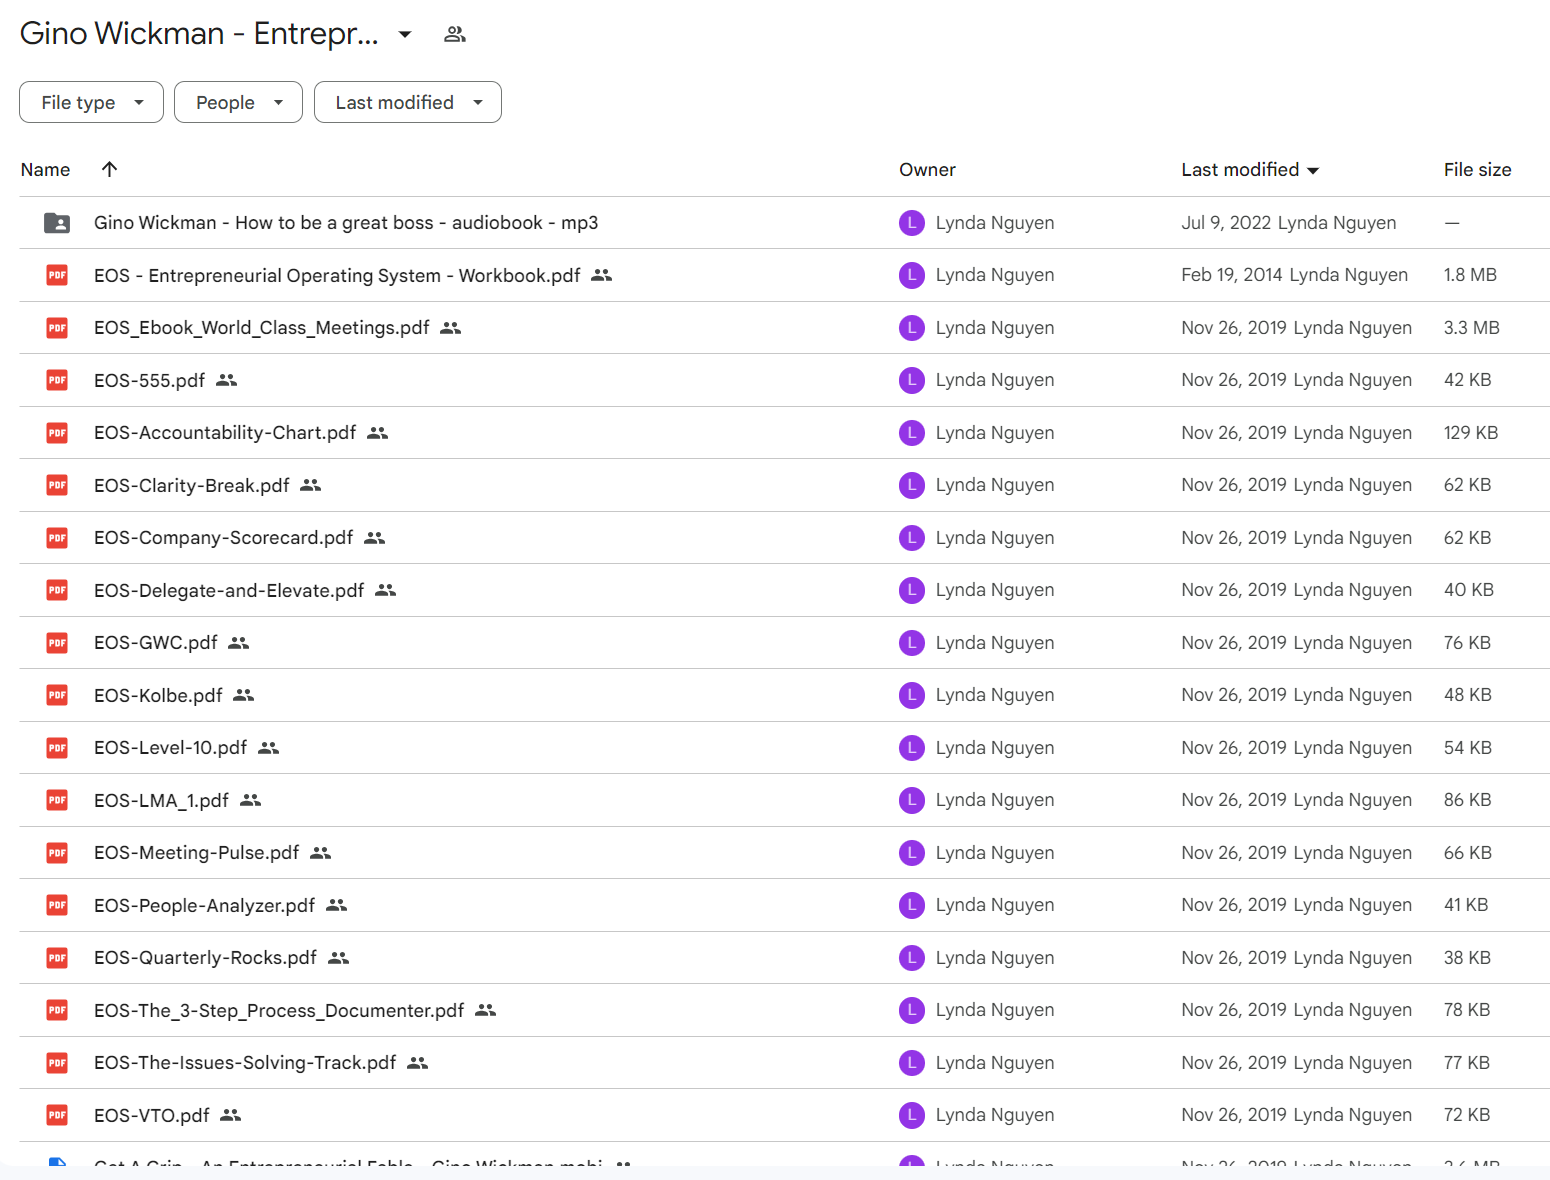Click the 3.3 MB file size value
Viewport: 1550px width, 1180px height.
(x=1471, y=328)
